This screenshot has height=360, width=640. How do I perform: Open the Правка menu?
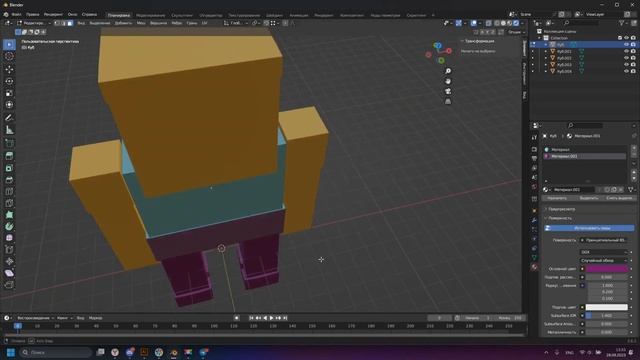point(33,15)
